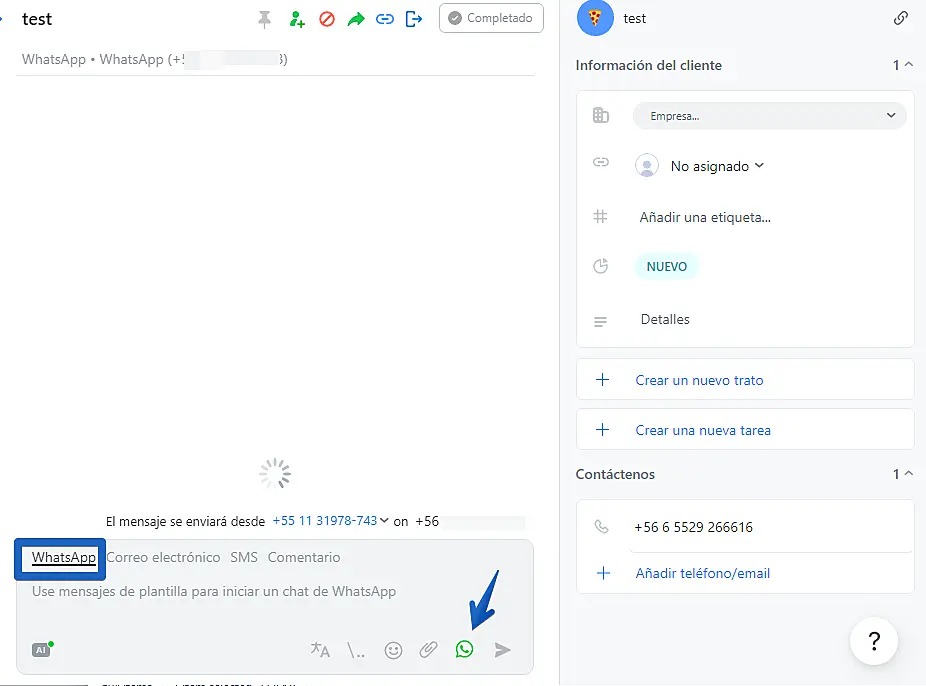Switch to the SMS tab
The image size is (926, 686).
pyautogui.click(x=244, y=557)
